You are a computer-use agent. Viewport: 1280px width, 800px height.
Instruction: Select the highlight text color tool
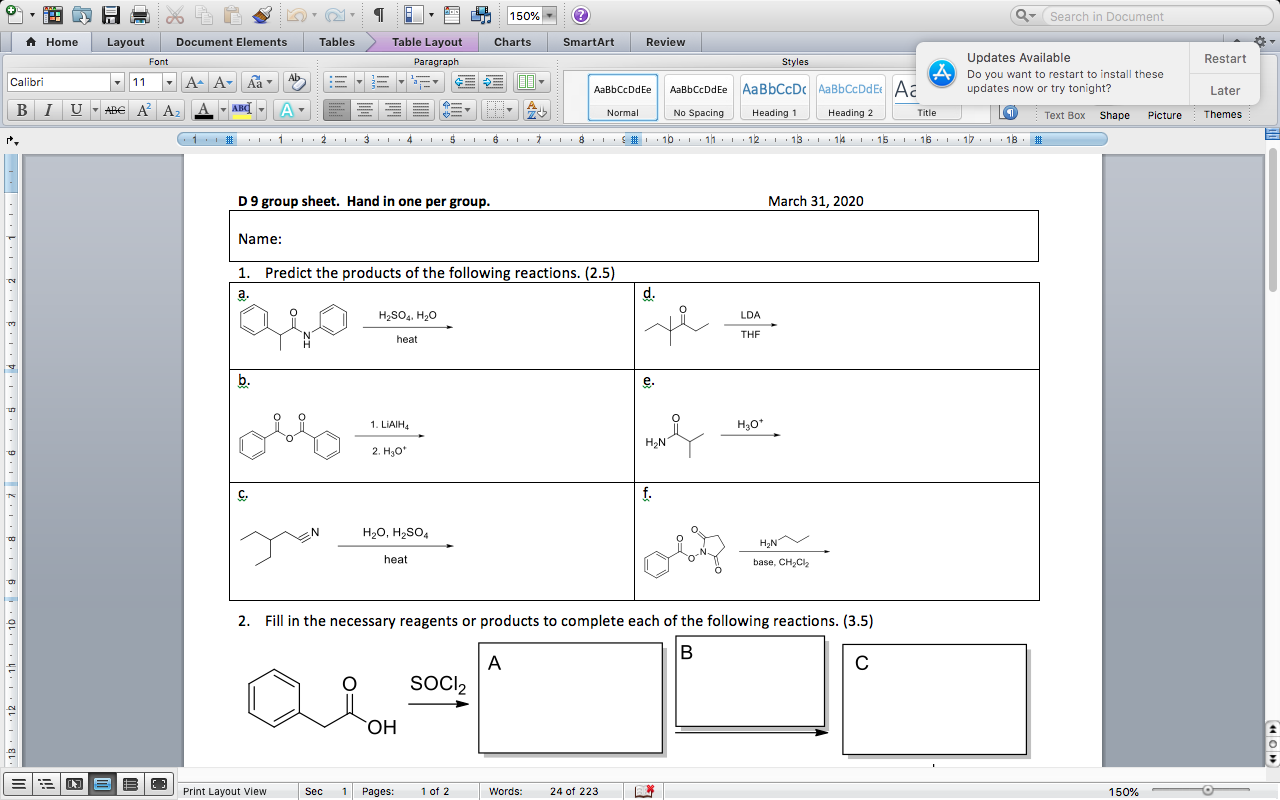[x=241, y=109]
